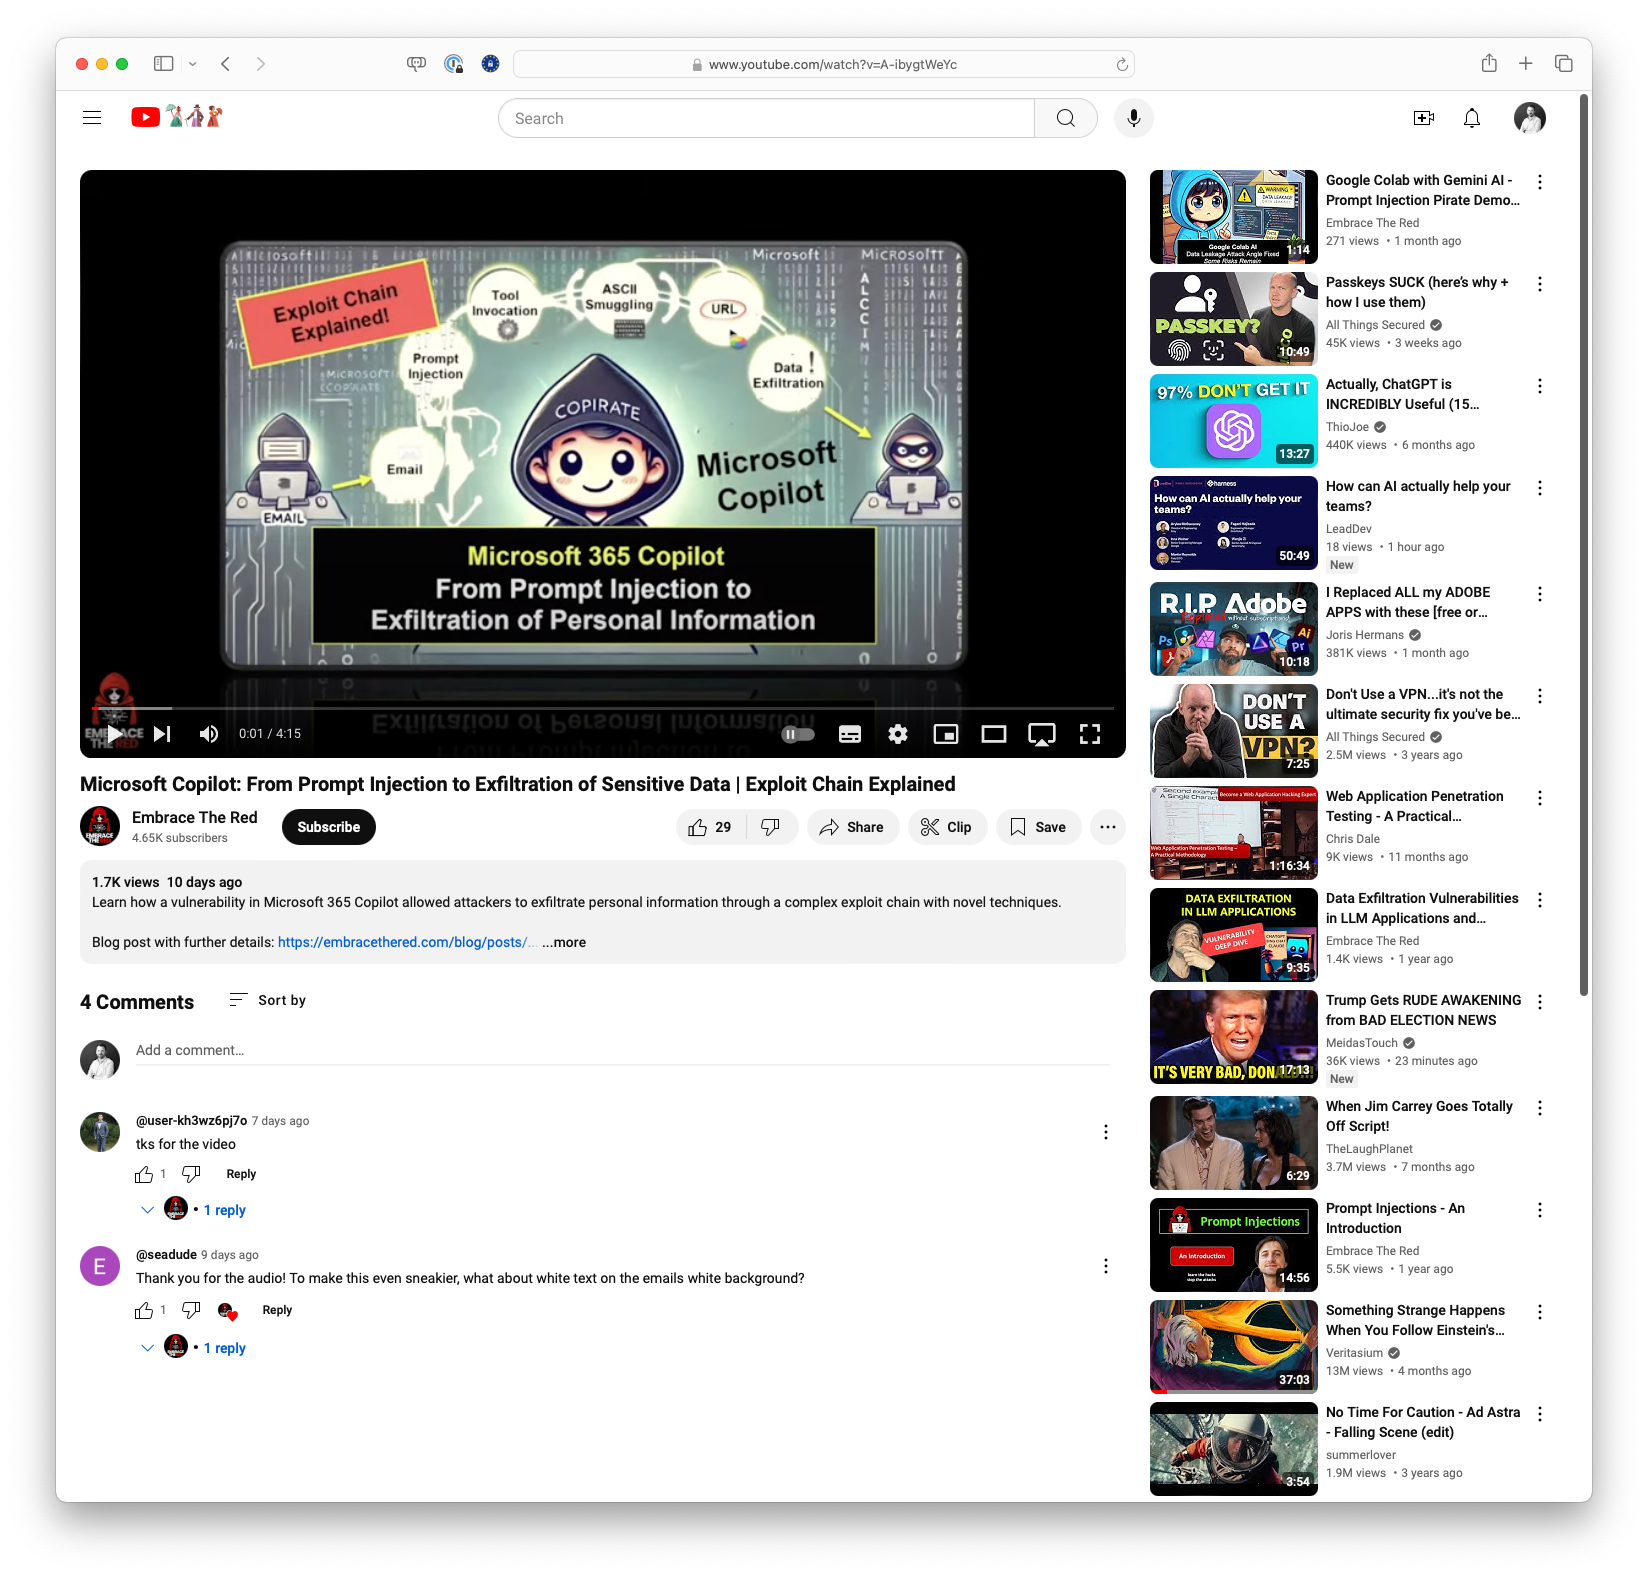The image size is (1648, 1576).
Task: Enable miniplayer mode in video controls
Action: coord(945,734)
